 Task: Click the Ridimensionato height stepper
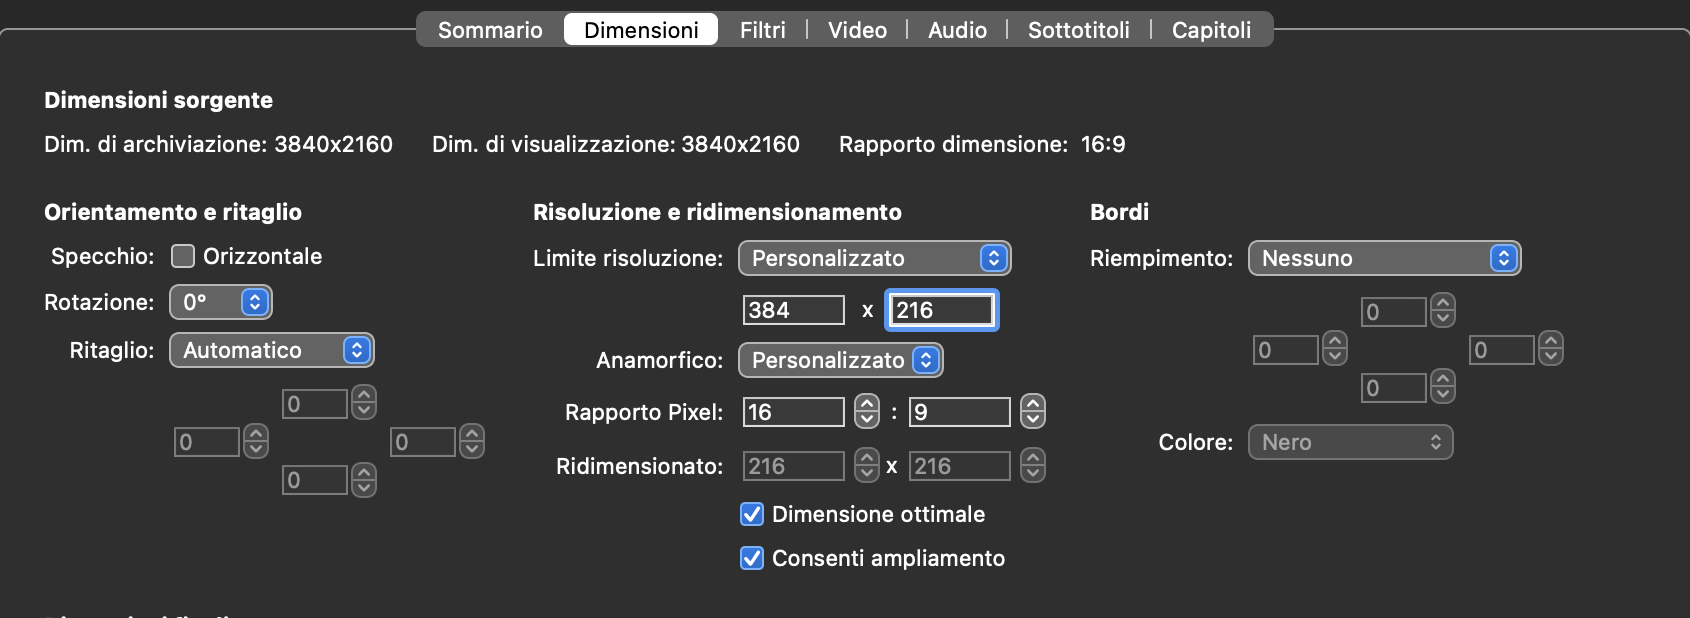coord(1033,466)
